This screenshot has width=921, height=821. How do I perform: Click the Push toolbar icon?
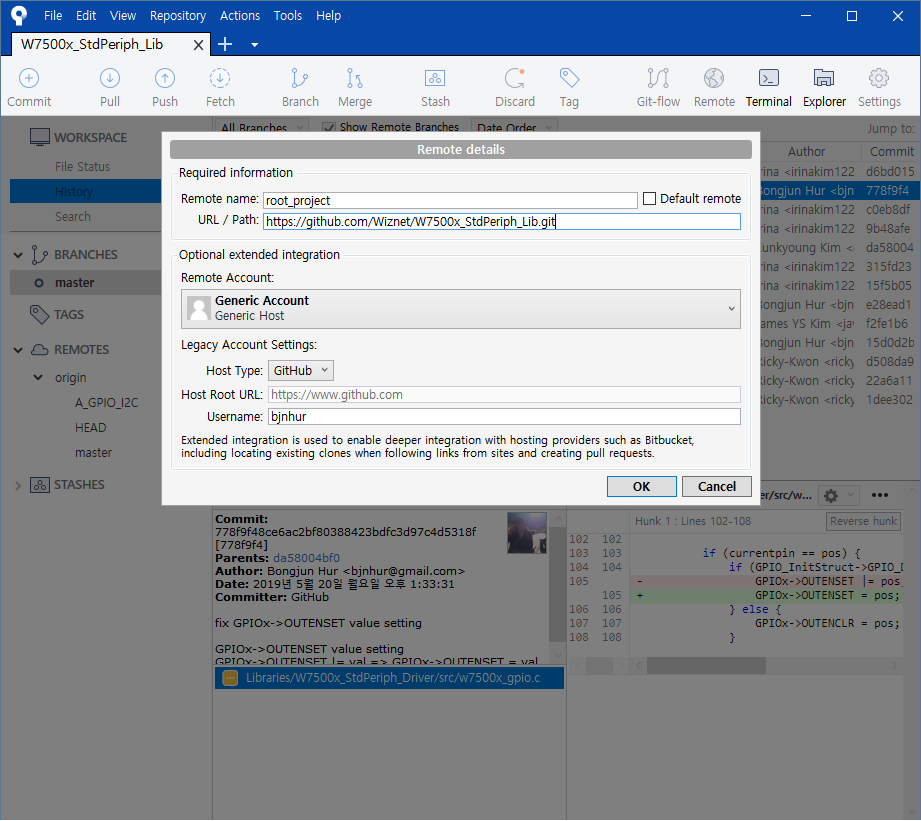click(x=164, y=78)
